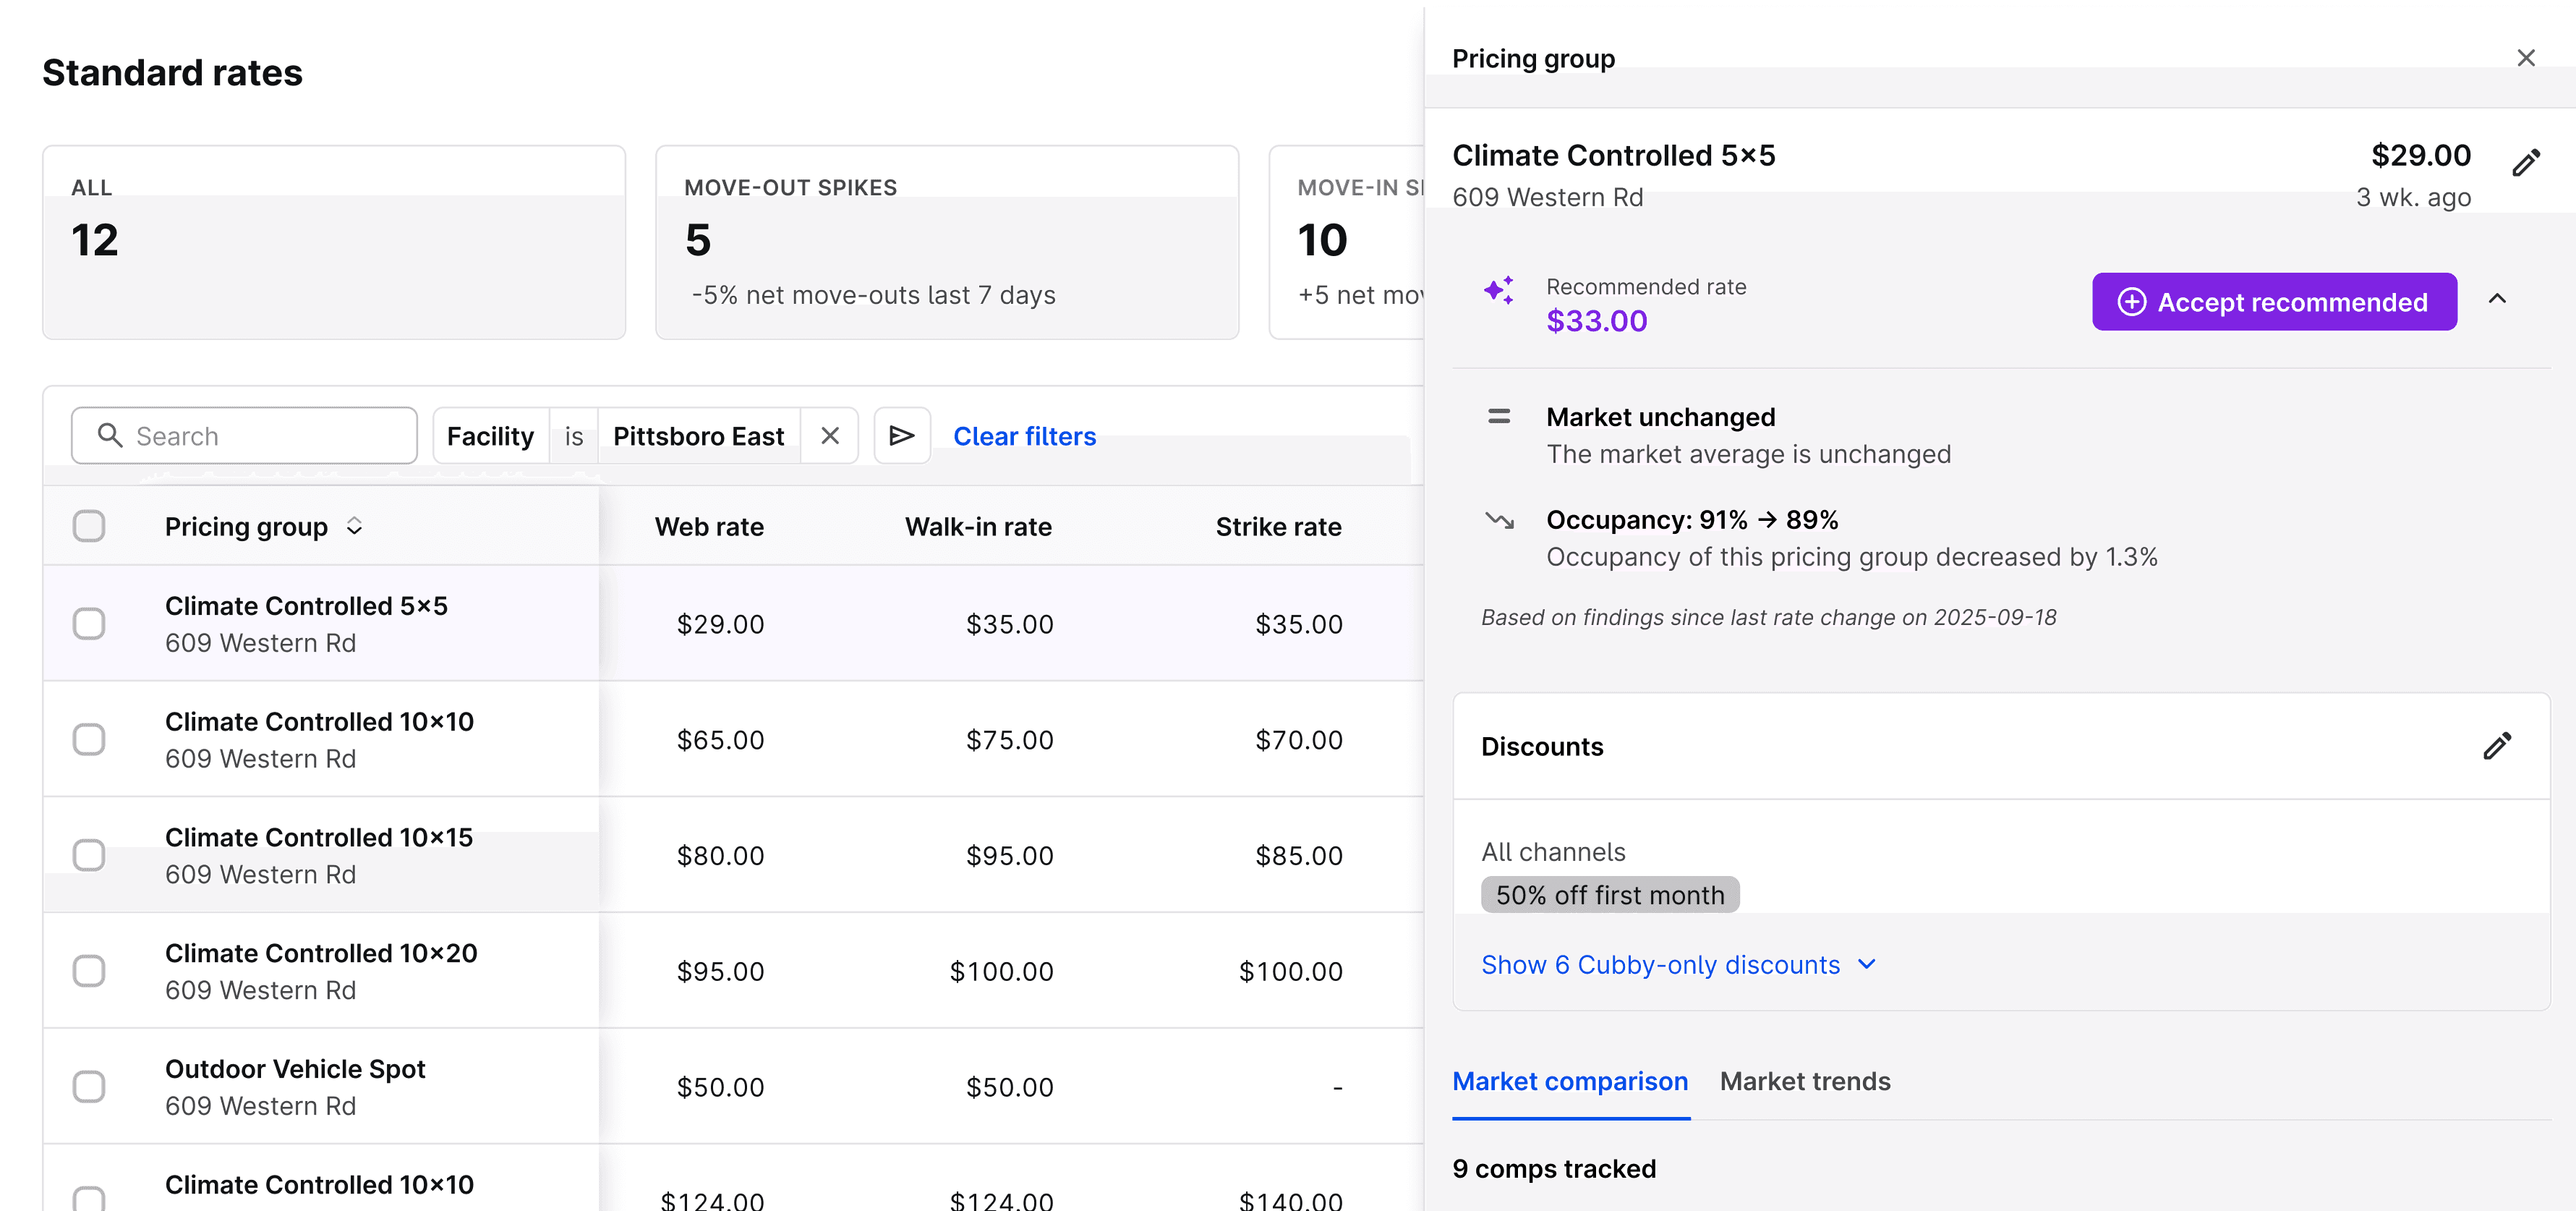Collapse the recommended rate details chevron
Image resolution: width=2576 pixels, height=1211 pixels.
[x=2496, y=299]
